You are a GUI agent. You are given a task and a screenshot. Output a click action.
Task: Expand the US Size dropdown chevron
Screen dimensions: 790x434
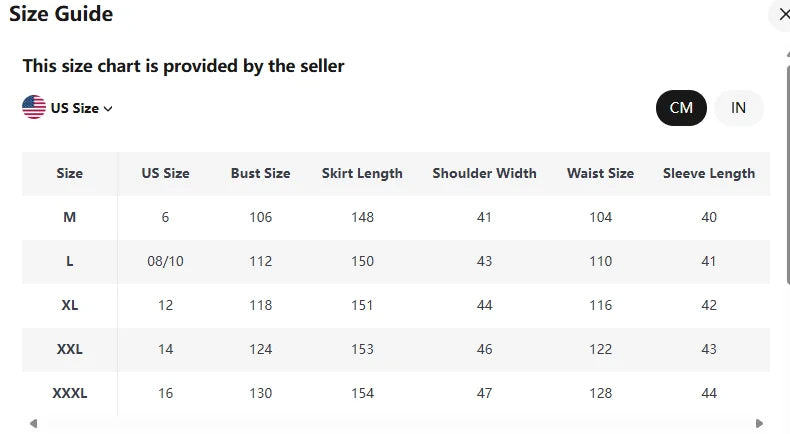(108, 109)
